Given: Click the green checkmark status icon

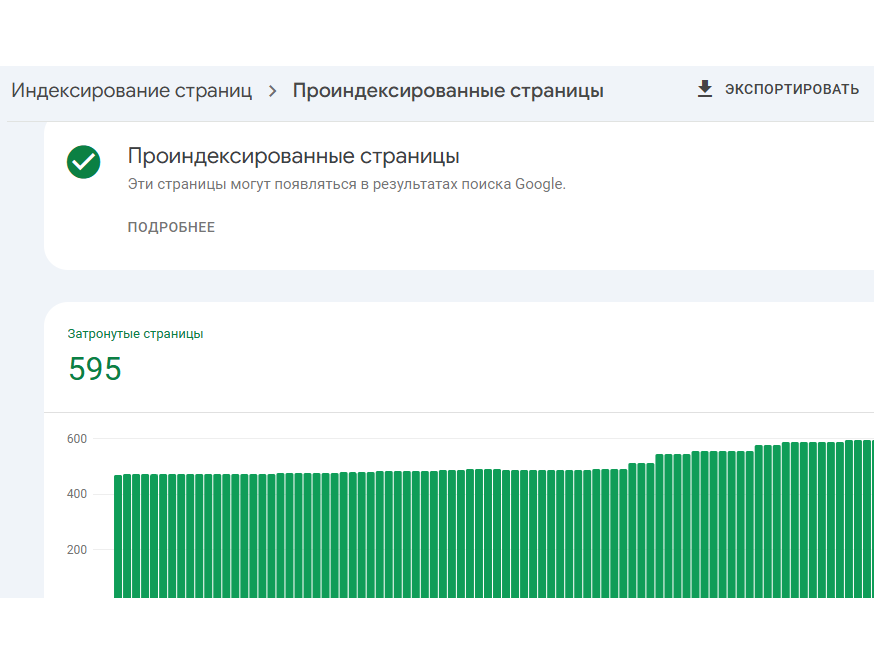Looking at the screenshot, I should pyautogui.click(x=84, y=162).
